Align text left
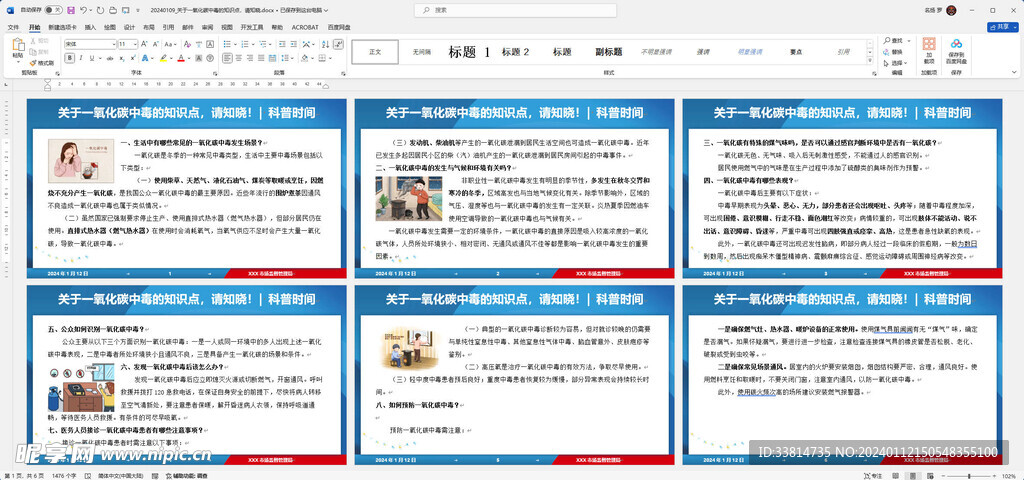The image size is (1024, 480). pos(227,58)
